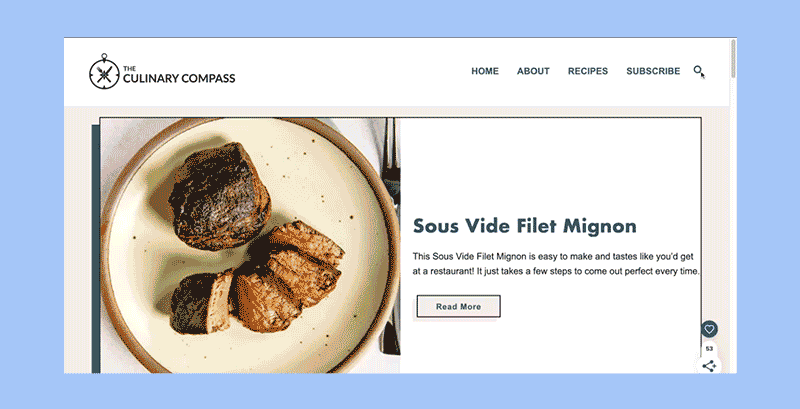Click the compass fork-and-knife logo icon
800x409 pixels.
coord(104,73)
